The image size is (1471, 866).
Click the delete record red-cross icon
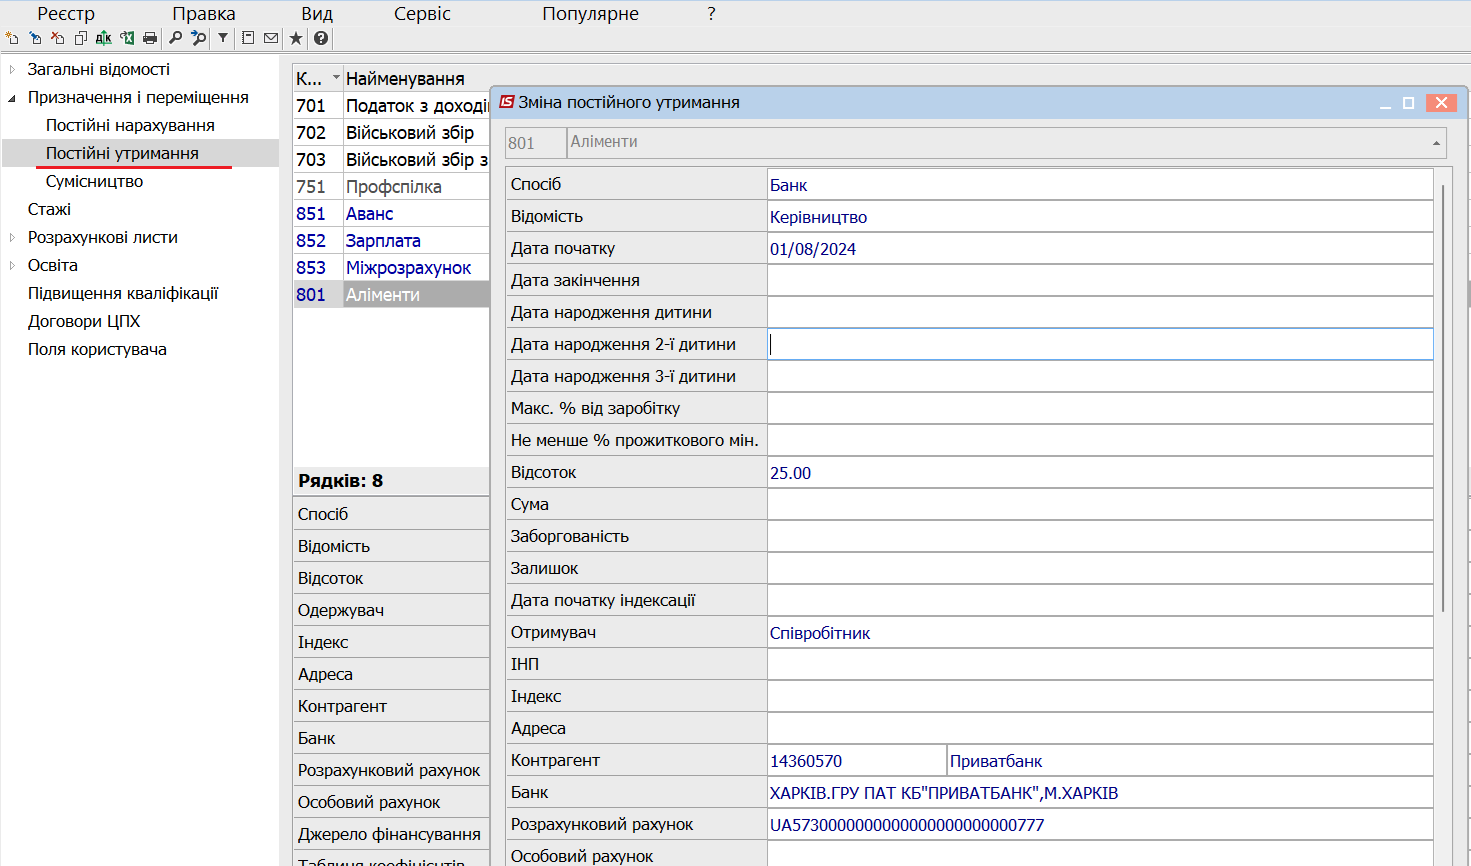[x=58, y=38]
